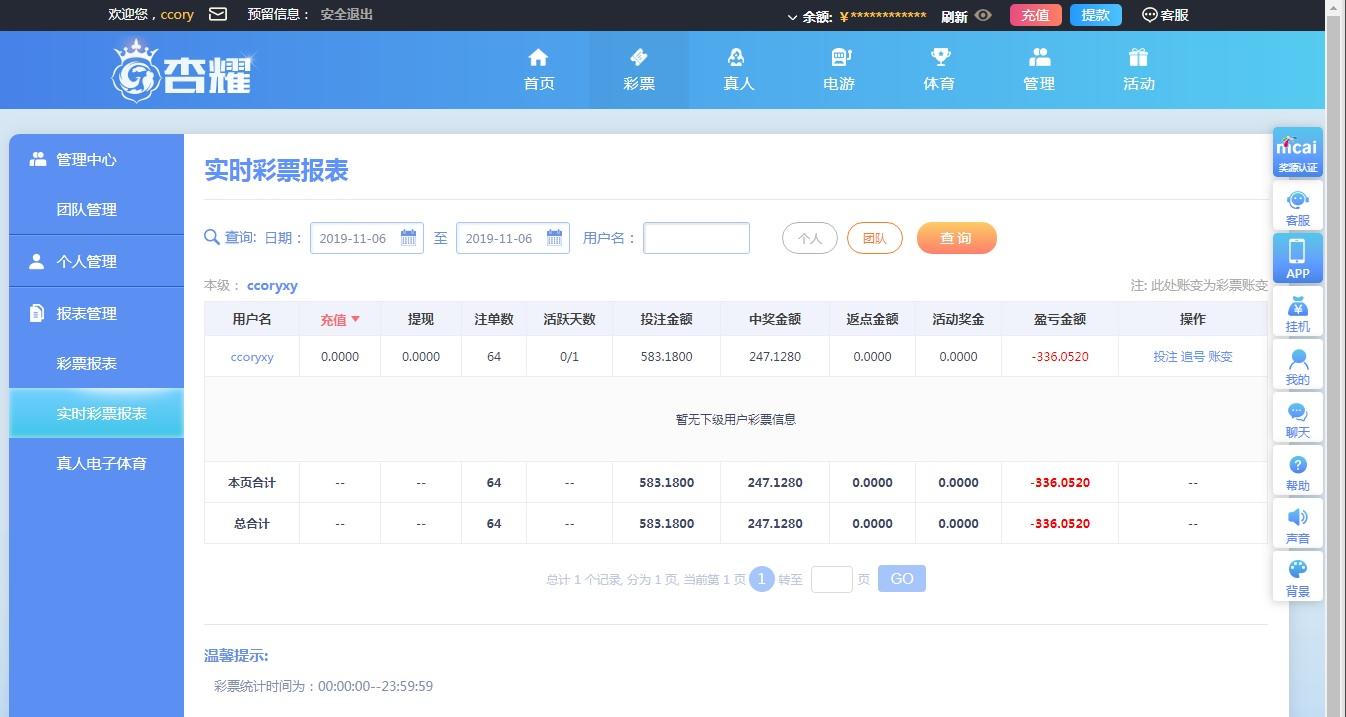Go to 首页 home nav item
Image resolution: width=1346 pixels, height=717 pixels.
point(539,70)
